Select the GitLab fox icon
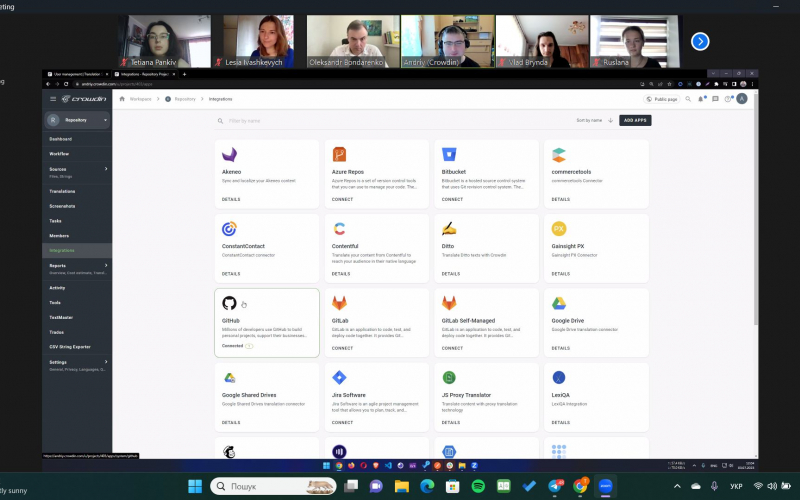This screenshot has height=500, width=800. 339,303
